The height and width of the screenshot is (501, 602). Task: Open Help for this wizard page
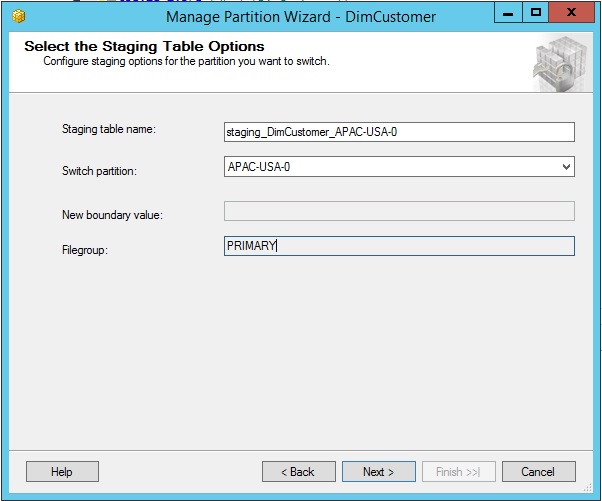pos(62,471)
